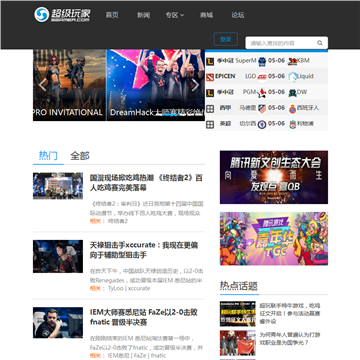This screenshot has height=360, width=360.
Task: Click SuperM team logo
Action: pos(262,61)
